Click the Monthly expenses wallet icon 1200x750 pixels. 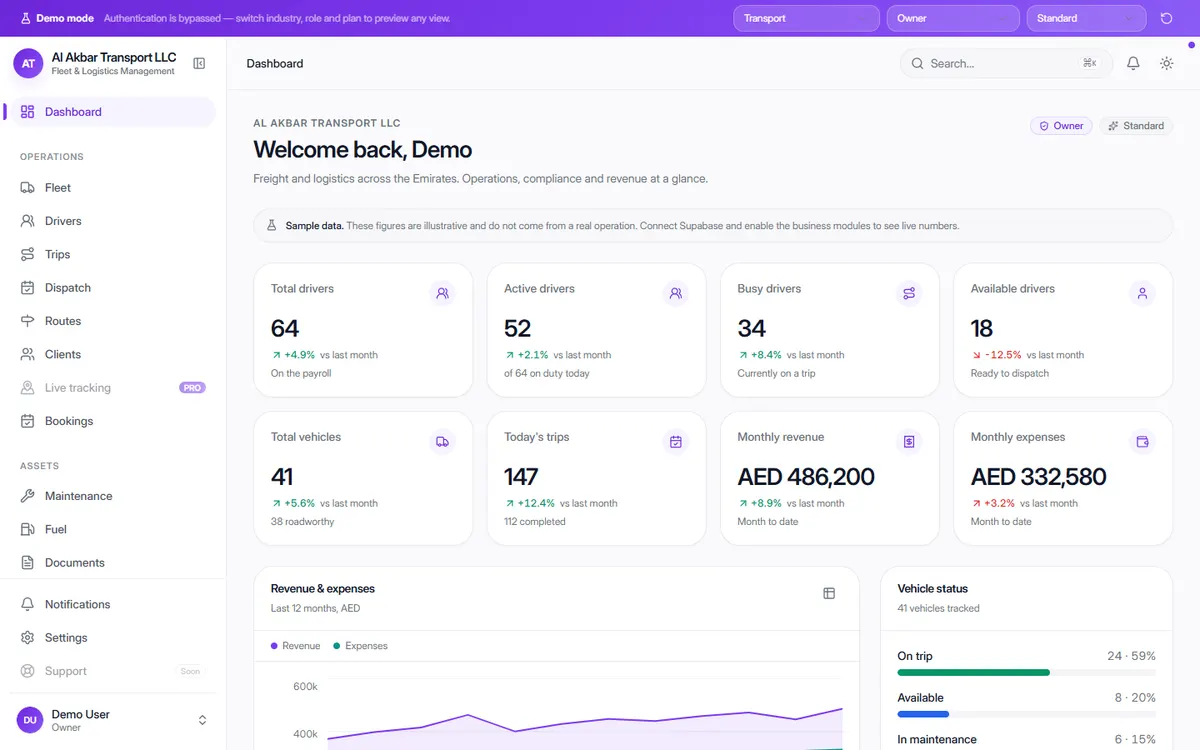coord(1142,442)
